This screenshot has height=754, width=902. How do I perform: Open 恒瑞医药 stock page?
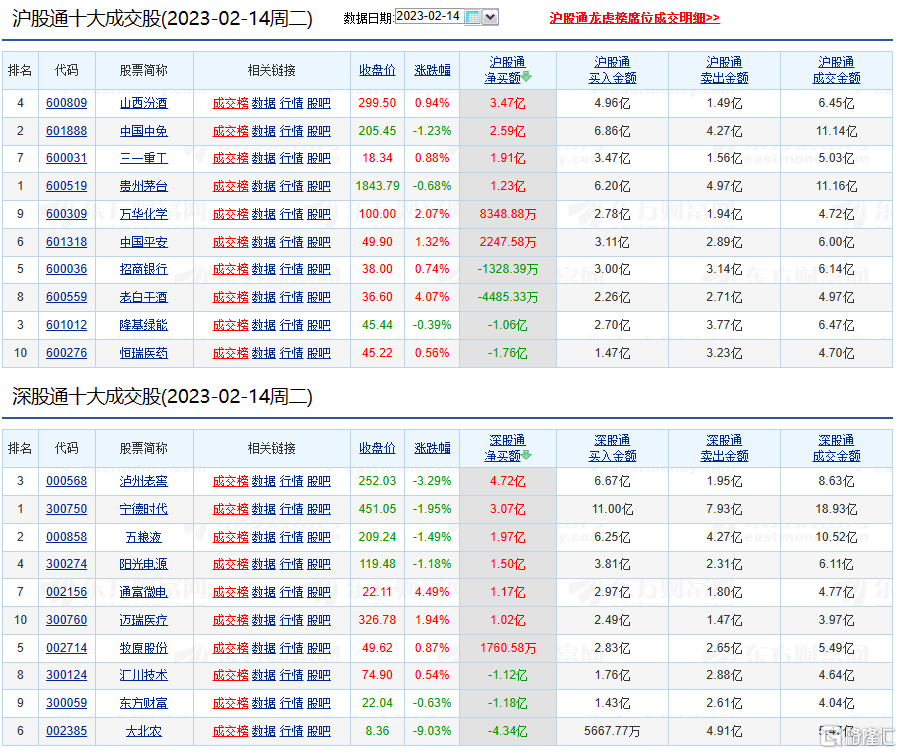pyautogui.click(x=144, y=353)
